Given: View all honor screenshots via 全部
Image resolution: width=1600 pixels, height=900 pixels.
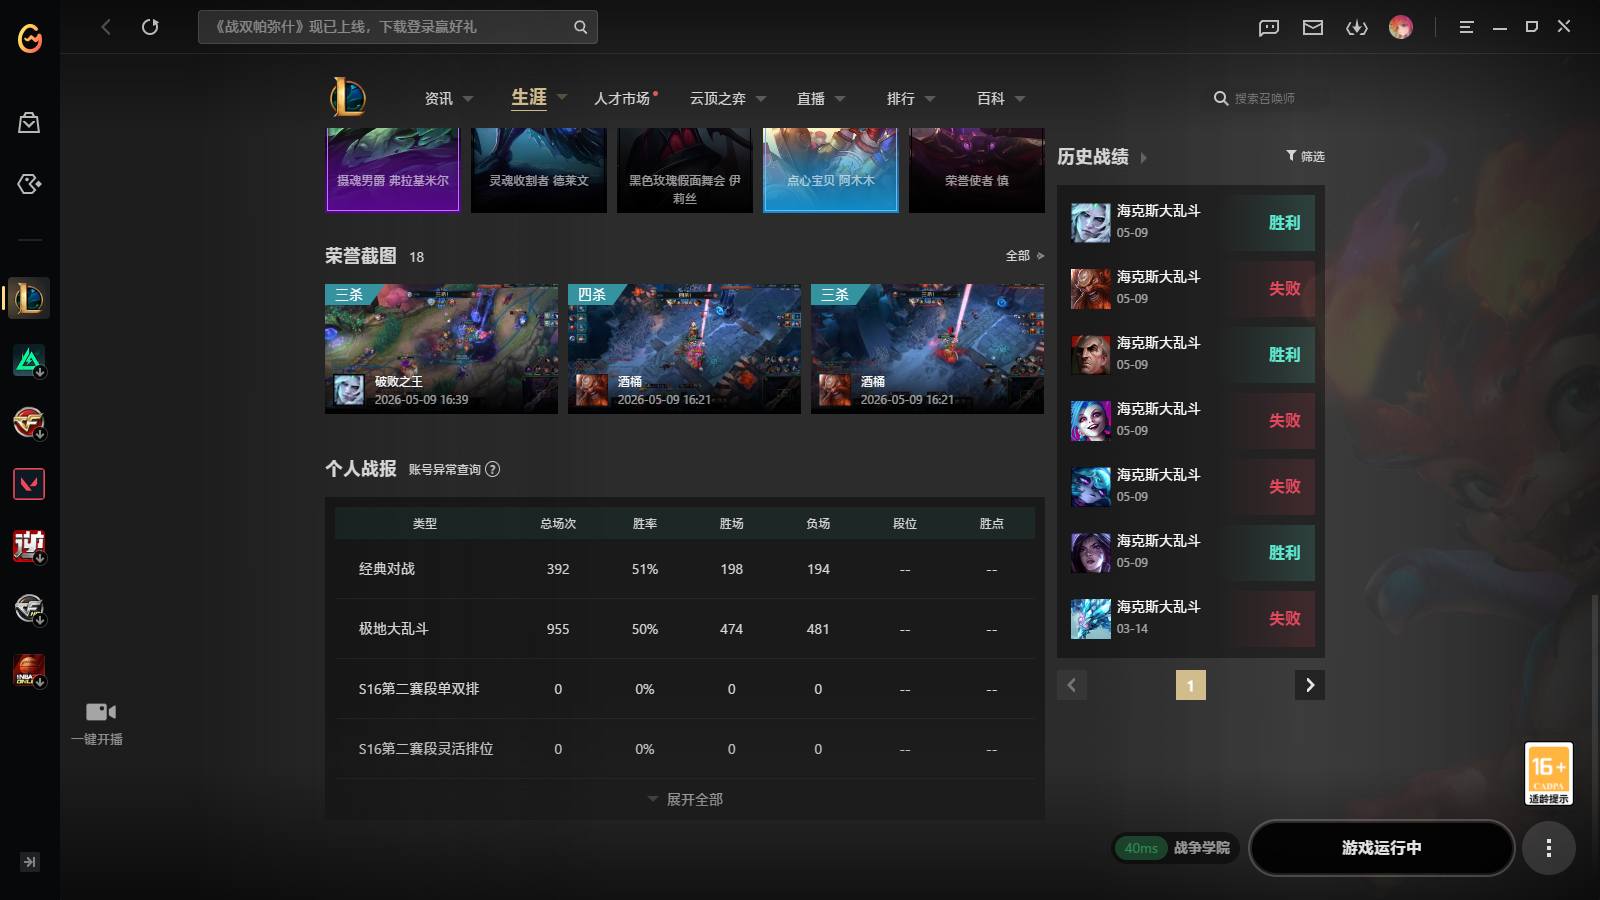Looking at the screenshot, I should click(1025, 256).
